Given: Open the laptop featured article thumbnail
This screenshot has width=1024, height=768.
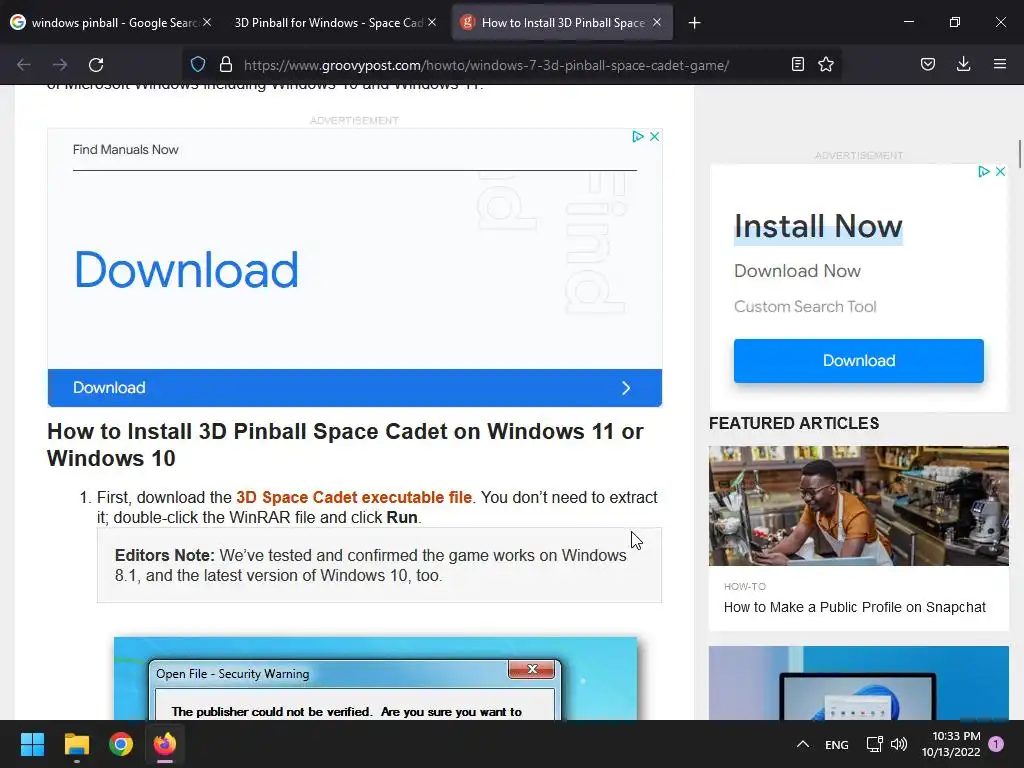Looking at the screenshot, I should tap(859, 683).
